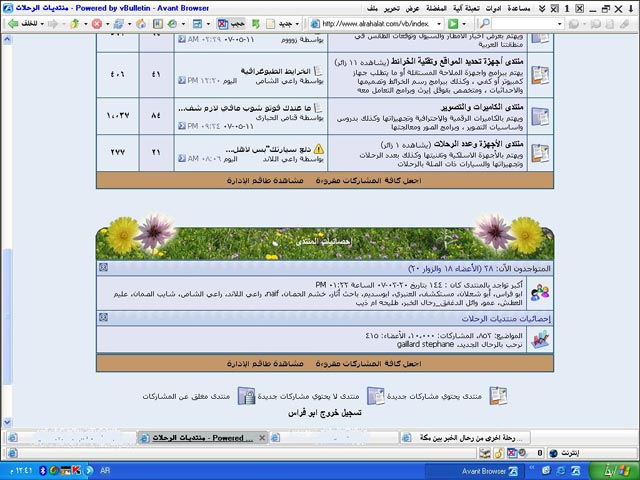Open the ملف (File) menu
640x480 pixels.
click(372, 8)
